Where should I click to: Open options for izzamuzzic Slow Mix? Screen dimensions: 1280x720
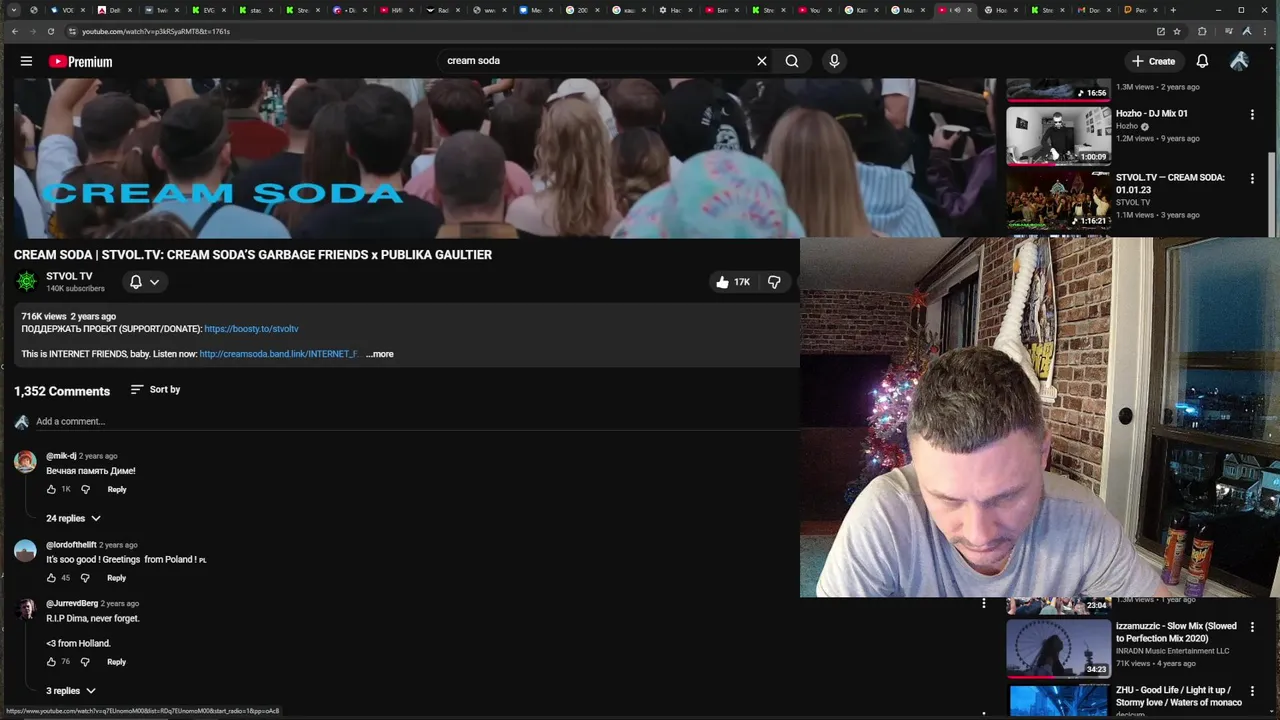pyautogui.click(x=1252, y=627)
